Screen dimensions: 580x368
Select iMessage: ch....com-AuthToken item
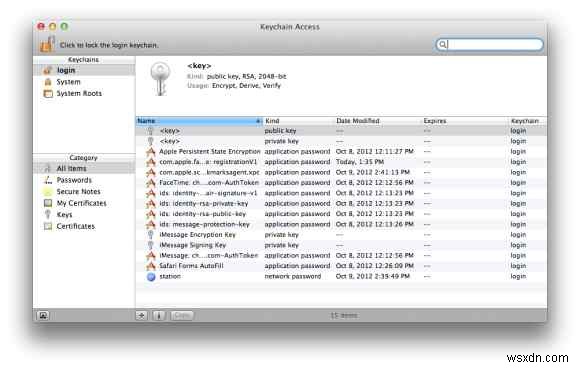[x=341, y=255]
